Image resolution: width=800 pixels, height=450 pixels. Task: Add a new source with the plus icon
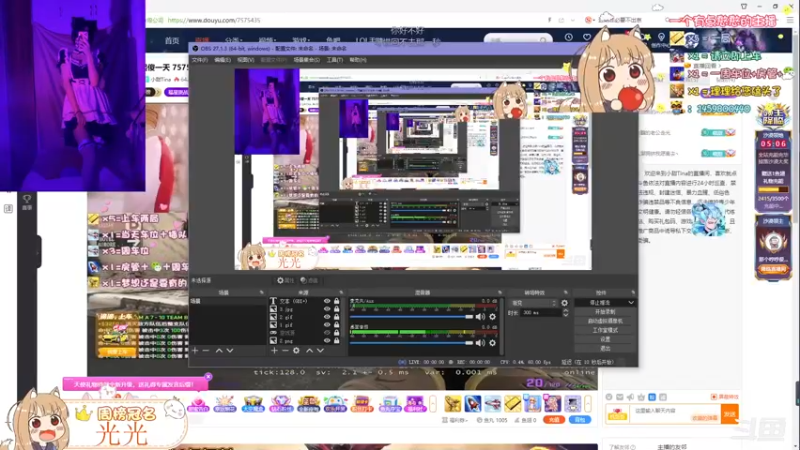click(274, 351)
